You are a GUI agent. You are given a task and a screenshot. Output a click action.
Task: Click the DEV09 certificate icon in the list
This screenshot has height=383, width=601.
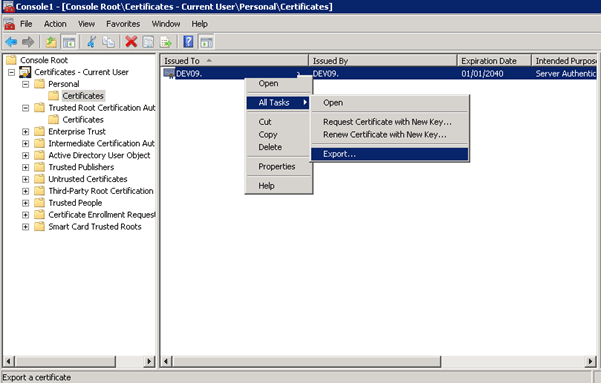coord(169,73)
